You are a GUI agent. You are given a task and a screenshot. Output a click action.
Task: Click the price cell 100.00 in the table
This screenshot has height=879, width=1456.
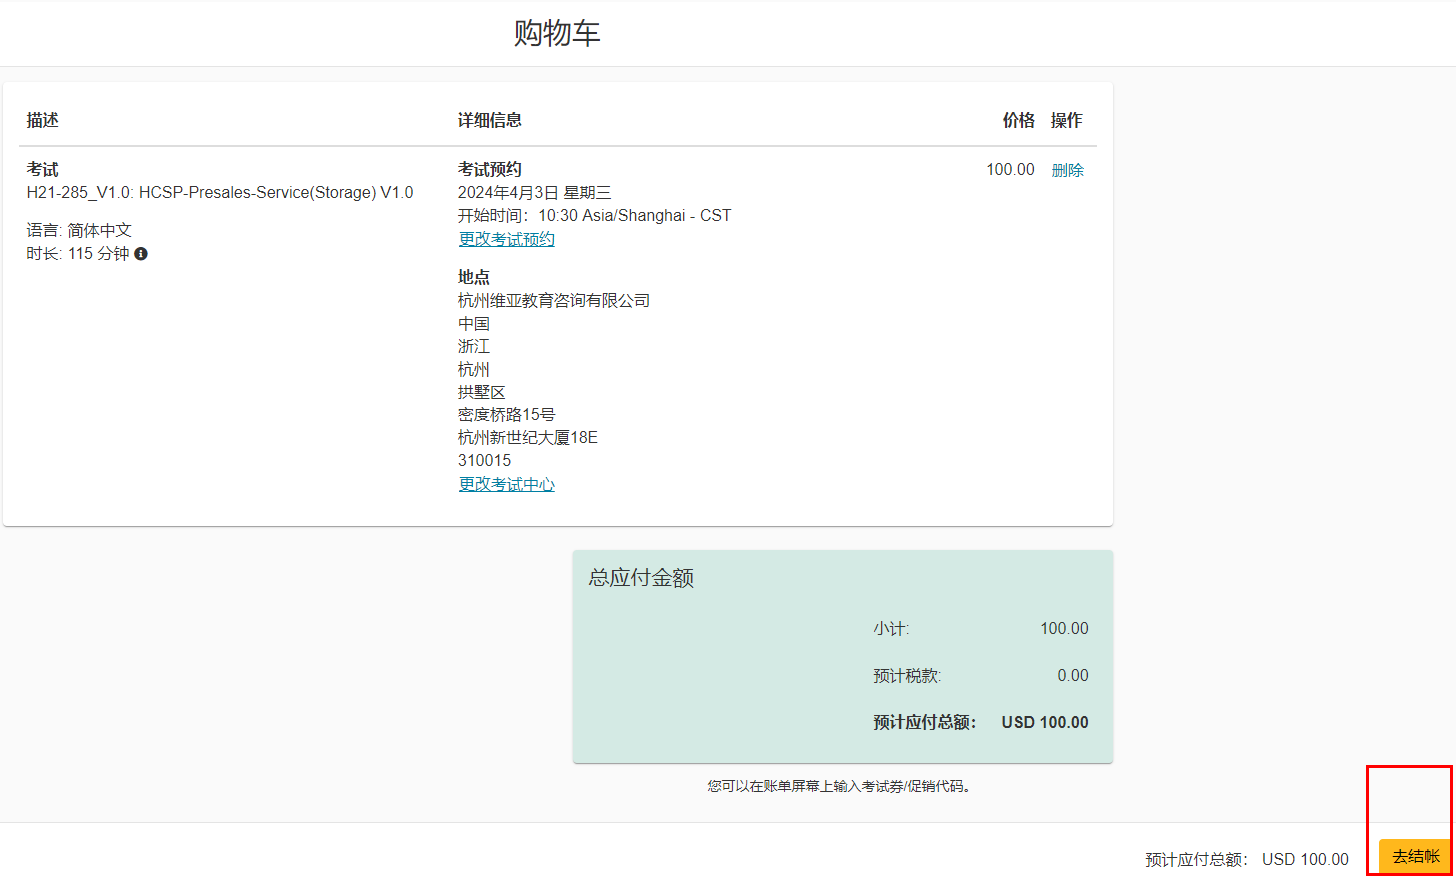(1010, 169)
